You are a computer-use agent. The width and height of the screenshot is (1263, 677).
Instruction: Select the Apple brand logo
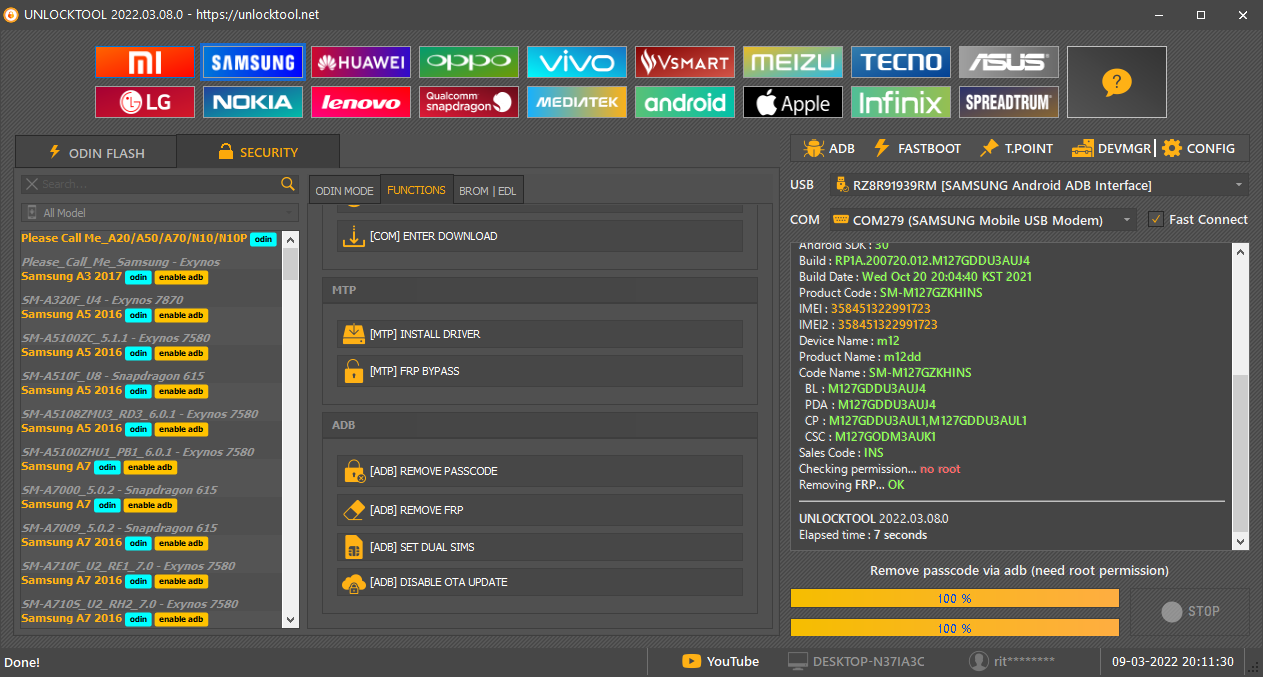coord(793,102)
